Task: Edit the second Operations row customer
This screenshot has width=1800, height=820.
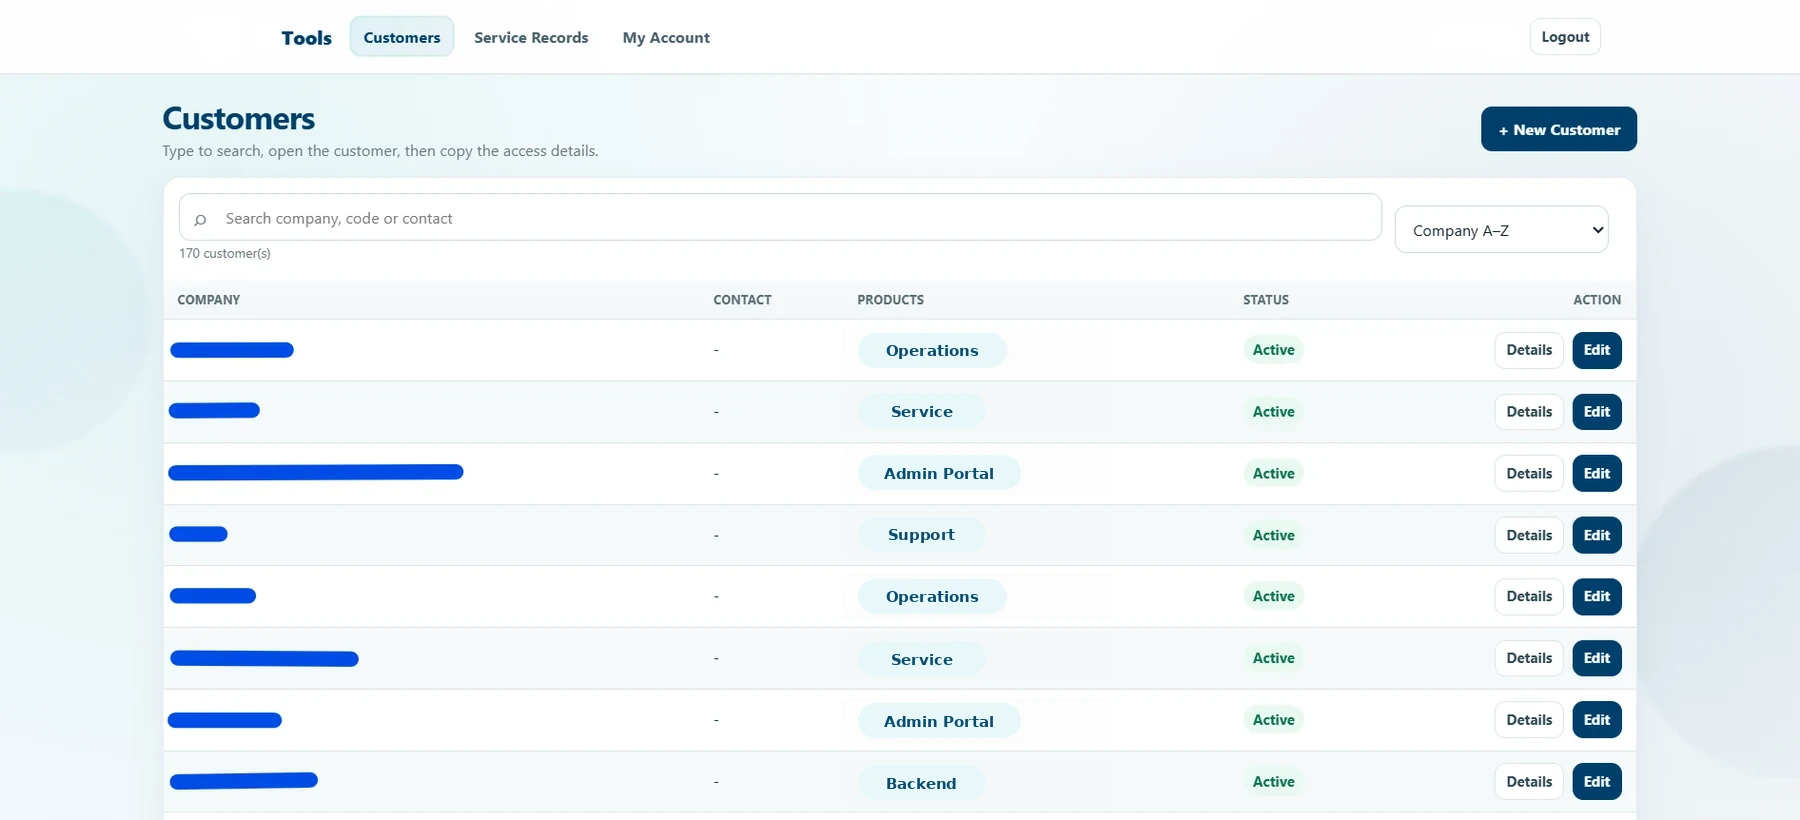Action: click(1597, 597)
